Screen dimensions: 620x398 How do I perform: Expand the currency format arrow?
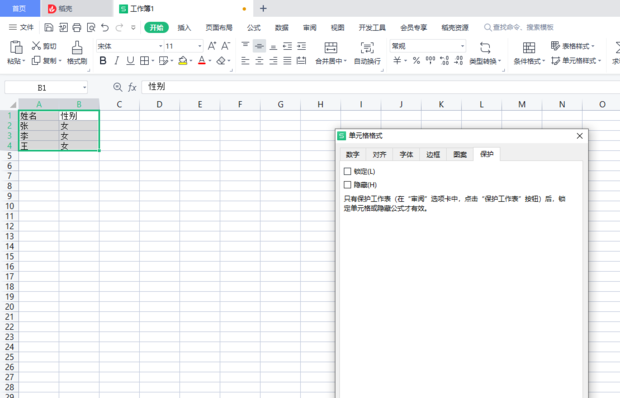click(x=406, y=61)
